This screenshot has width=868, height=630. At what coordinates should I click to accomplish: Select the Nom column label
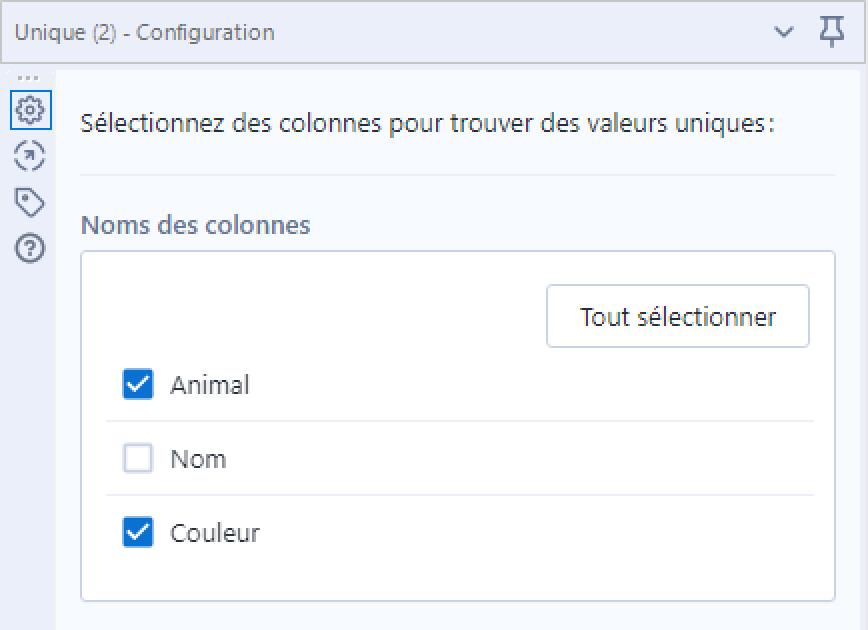click(x=198, y=459)
